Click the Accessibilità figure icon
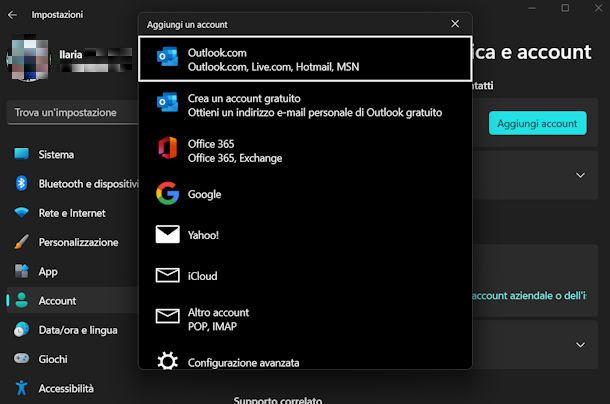This screenshot has width=610, height=404. 21,388
